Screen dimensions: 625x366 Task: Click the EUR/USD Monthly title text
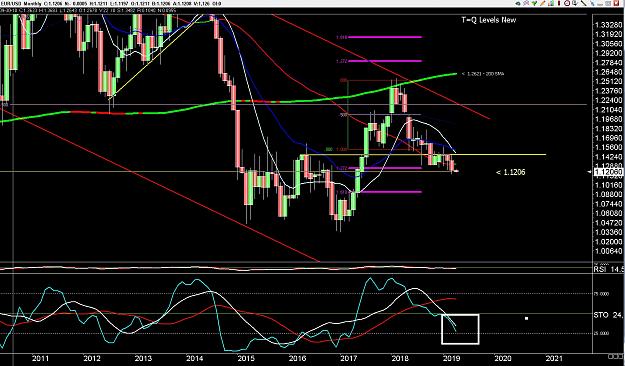pyautogui.click(x=22, y=4)
